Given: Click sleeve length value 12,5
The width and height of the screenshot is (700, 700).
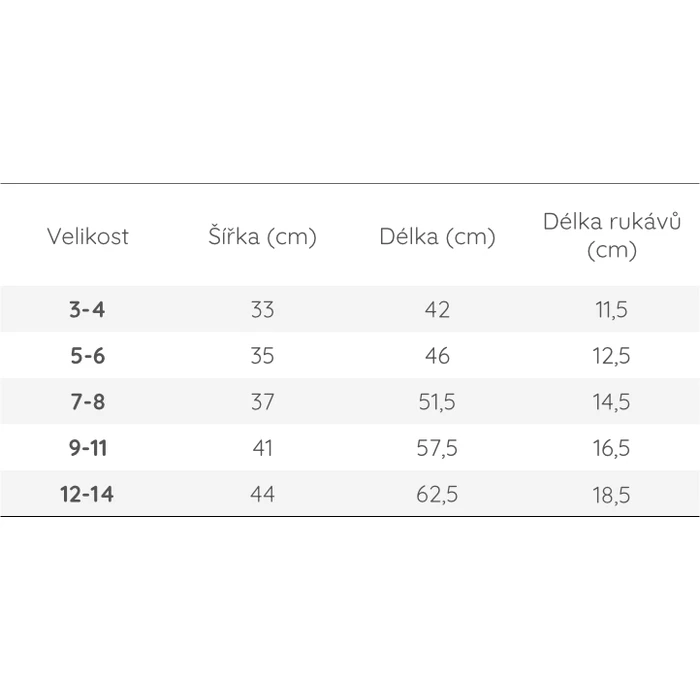Looking at the screenshot, I should tap(611, 355).
